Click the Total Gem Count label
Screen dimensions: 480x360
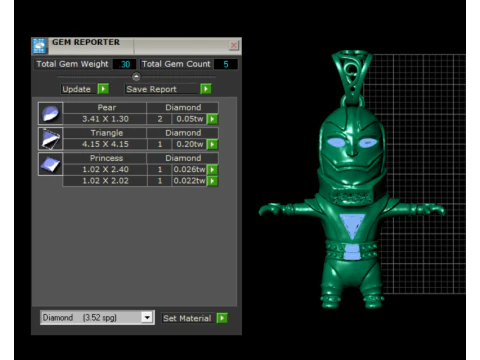pyautogui.click(x=176, y=64)
